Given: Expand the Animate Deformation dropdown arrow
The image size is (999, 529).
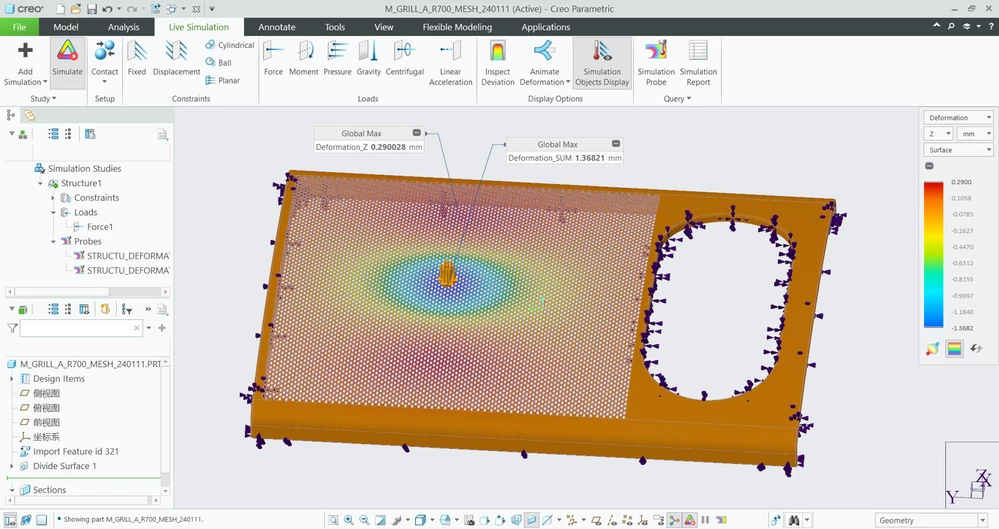Looking at the screenshot, I should point(568,82).
